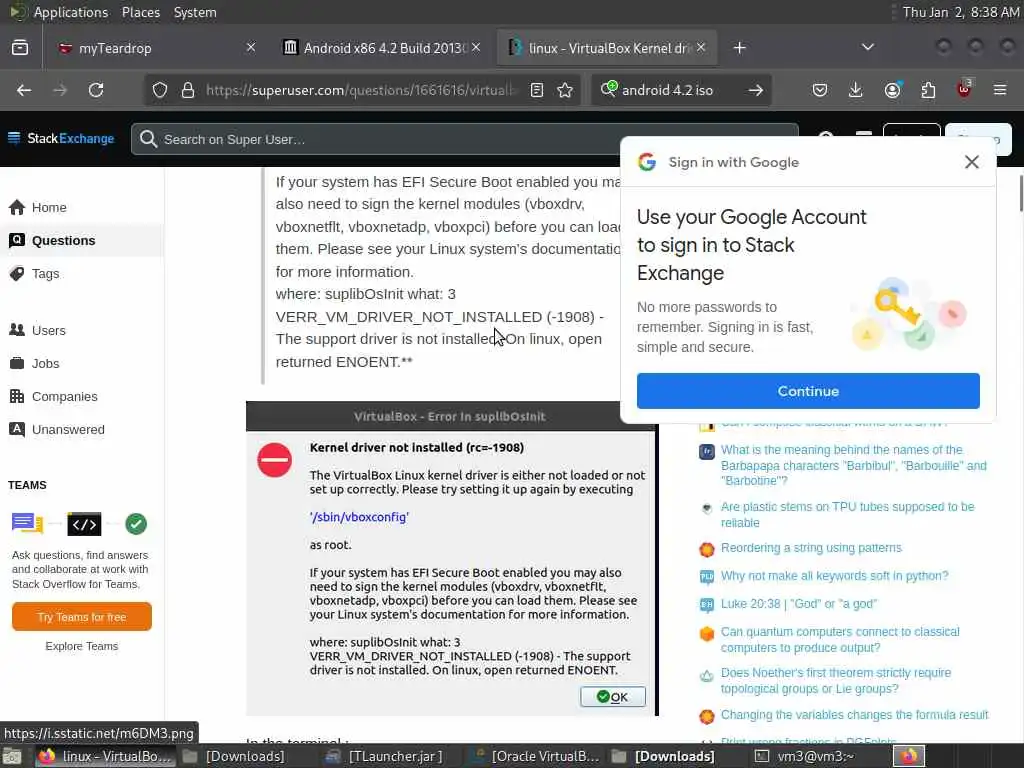Click Continue in Google sign-in popup
The image size is (1024, 768).
pyautogui.click(x=808, y=391)
